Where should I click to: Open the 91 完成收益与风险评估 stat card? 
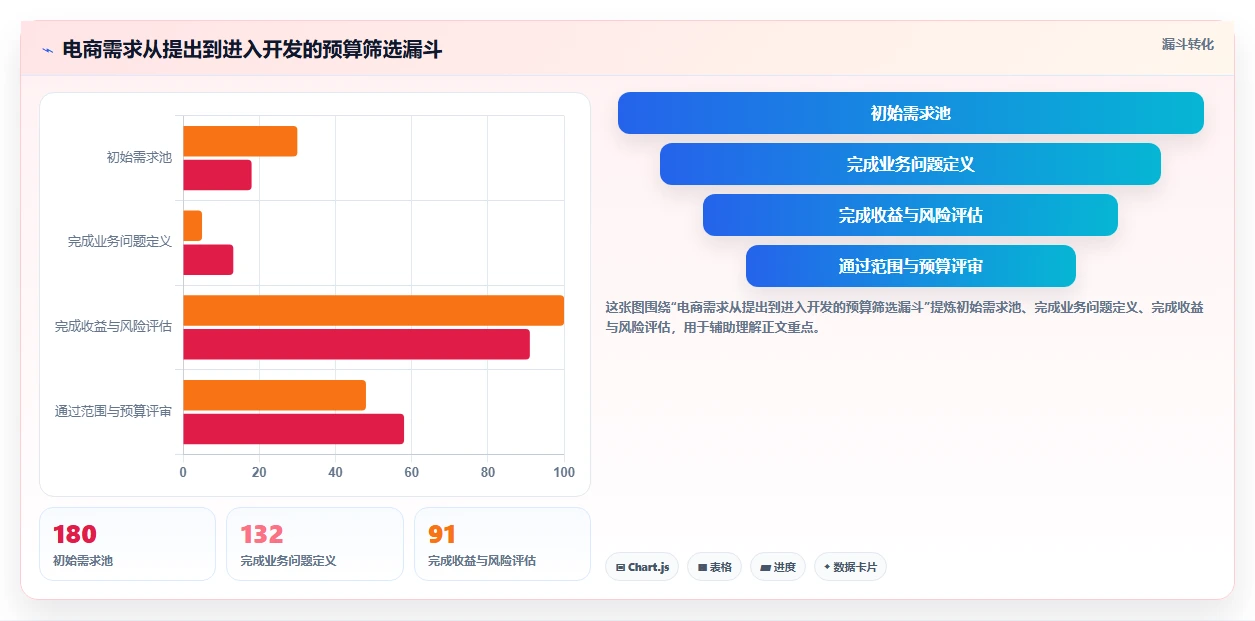pos(502,544)
